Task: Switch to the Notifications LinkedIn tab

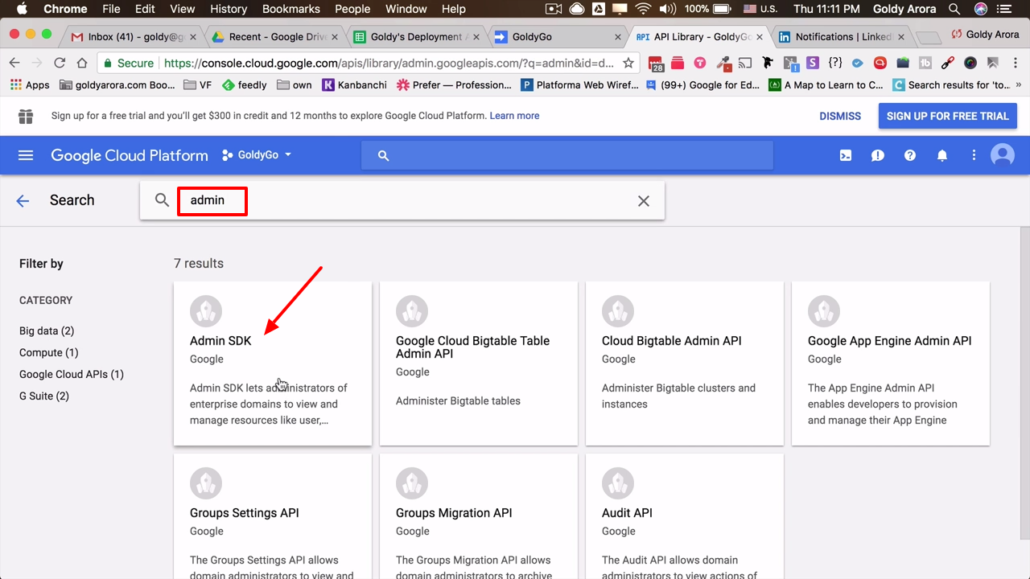Action: click(x=841, y=37)
